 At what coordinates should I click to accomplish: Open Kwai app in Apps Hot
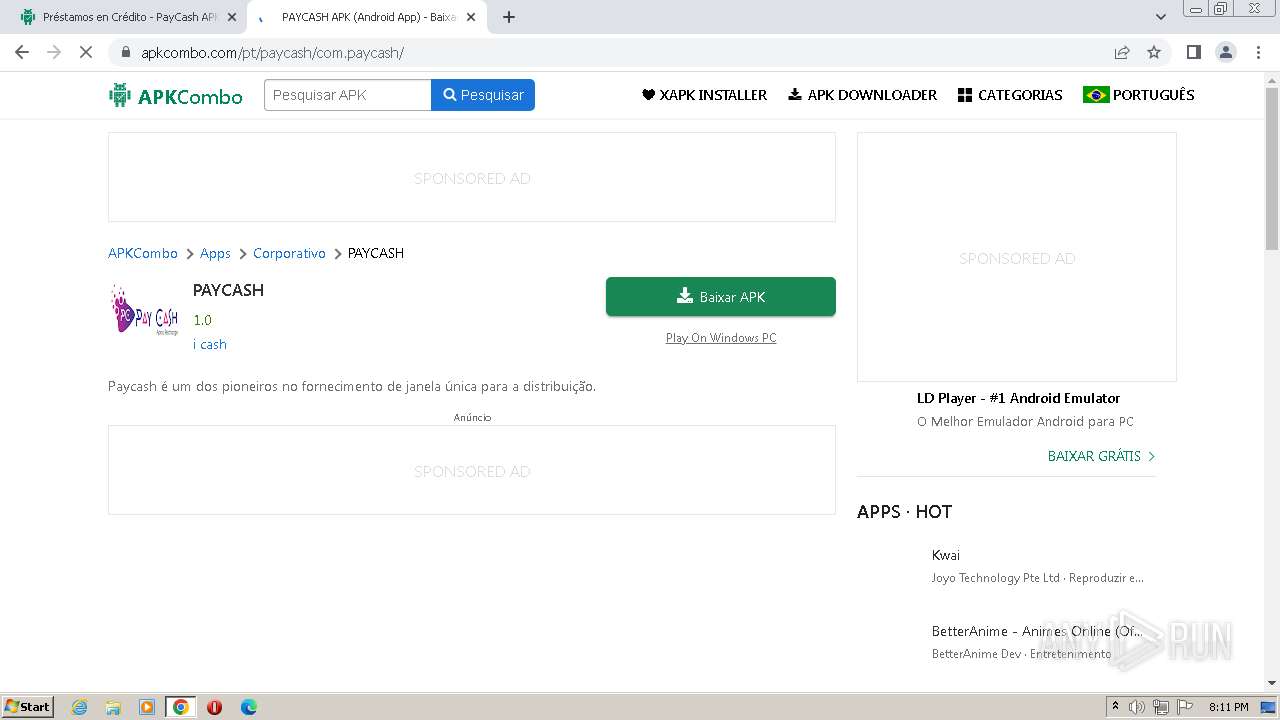[x=946, y=555]
